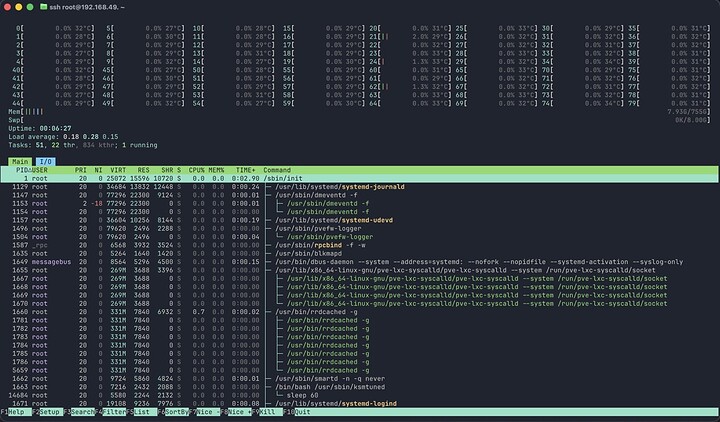720x422 pixels.
Task: Sort by USER column header
Action: point(40,170)
